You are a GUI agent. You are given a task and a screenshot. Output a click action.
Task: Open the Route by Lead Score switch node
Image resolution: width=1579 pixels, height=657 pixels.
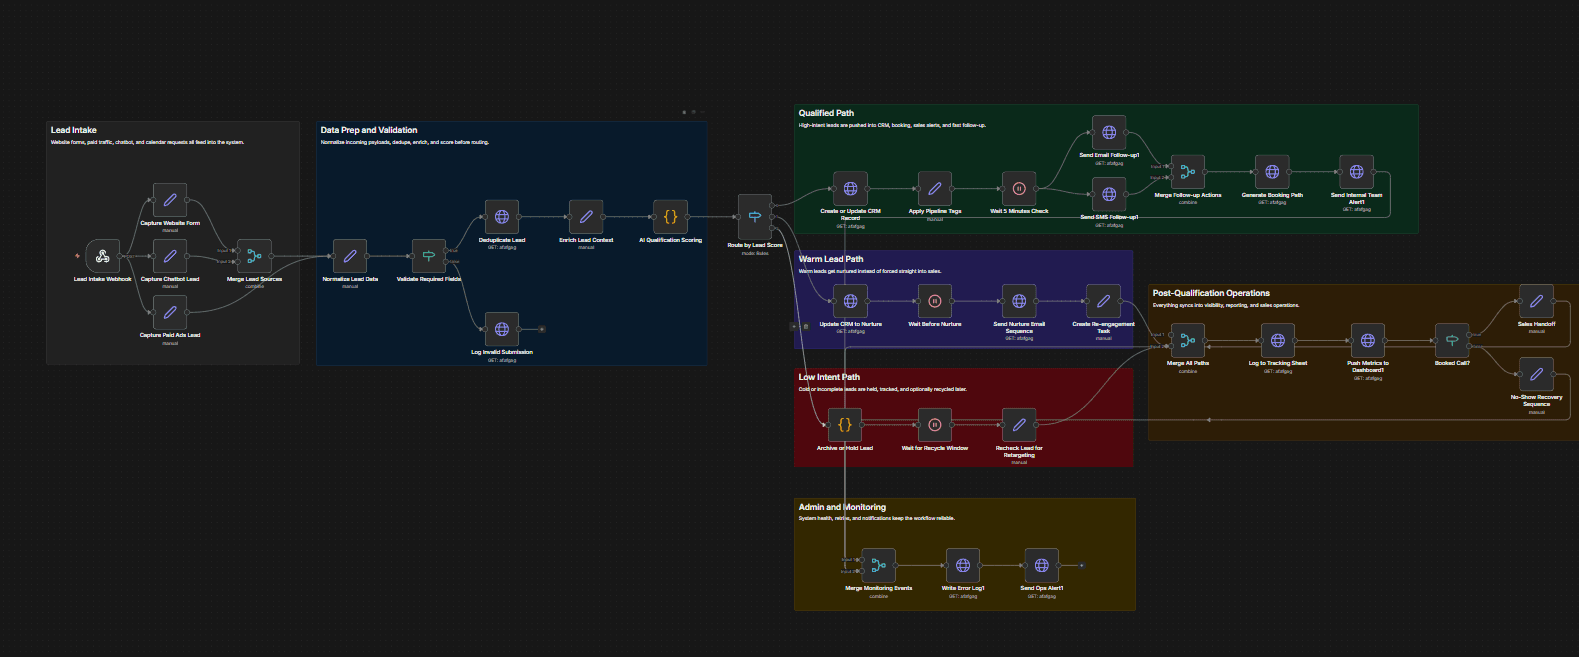point(755,216)
